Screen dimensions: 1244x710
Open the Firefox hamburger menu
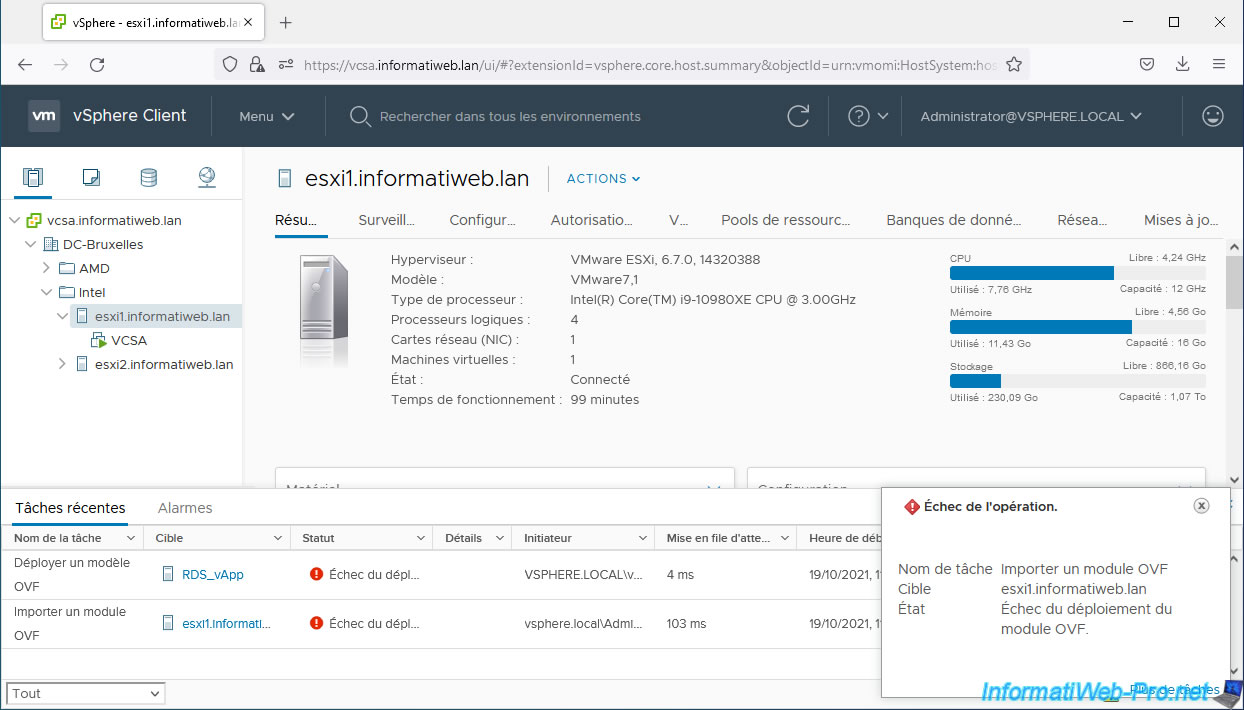(x=1219, y=64)
